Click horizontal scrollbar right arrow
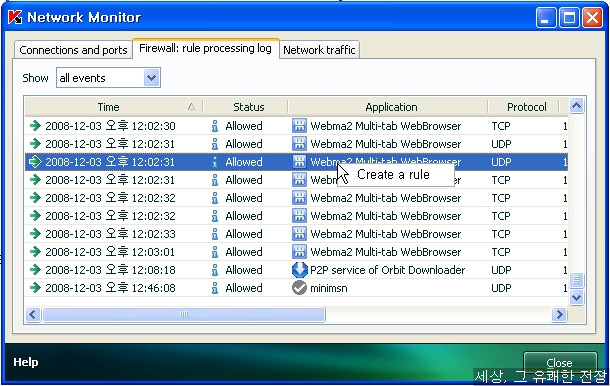 pos(559,314)
